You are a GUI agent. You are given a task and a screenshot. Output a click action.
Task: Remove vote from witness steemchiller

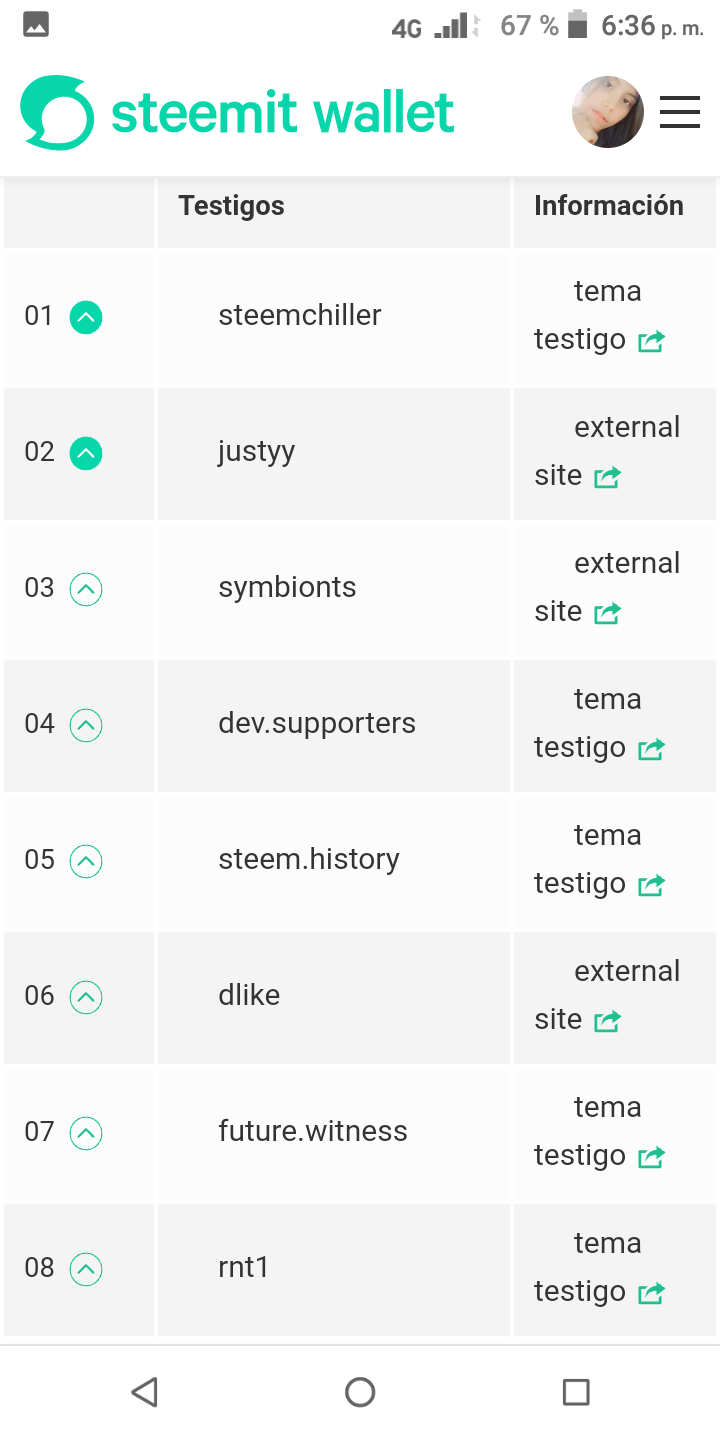click(x=86, y=318)
